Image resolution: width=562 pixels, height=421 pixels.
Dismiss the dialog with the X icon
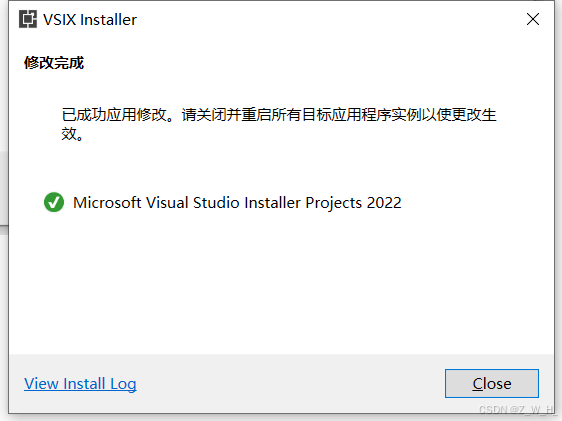(533, 19)
